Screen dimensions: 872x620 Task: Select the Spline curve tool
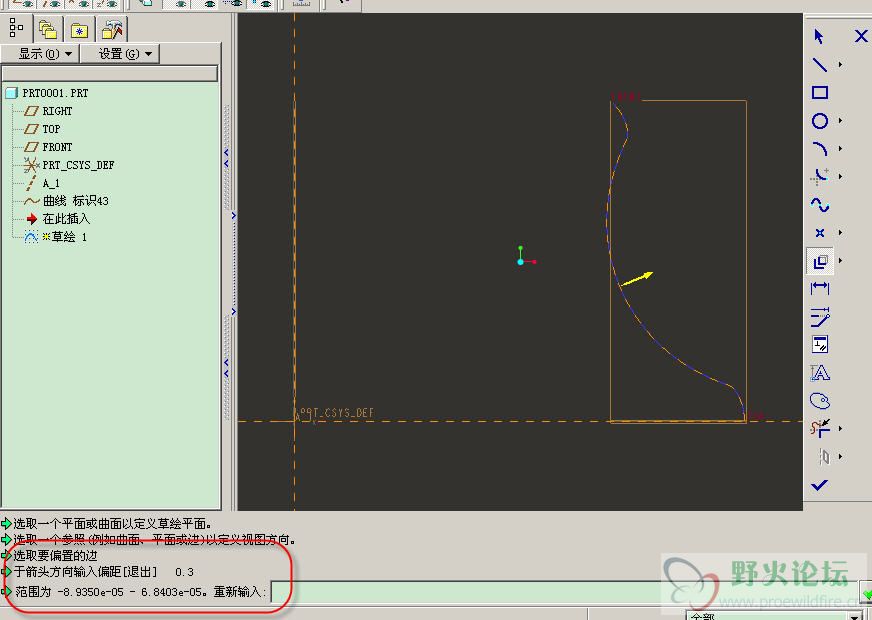click(x=820, y=205)
